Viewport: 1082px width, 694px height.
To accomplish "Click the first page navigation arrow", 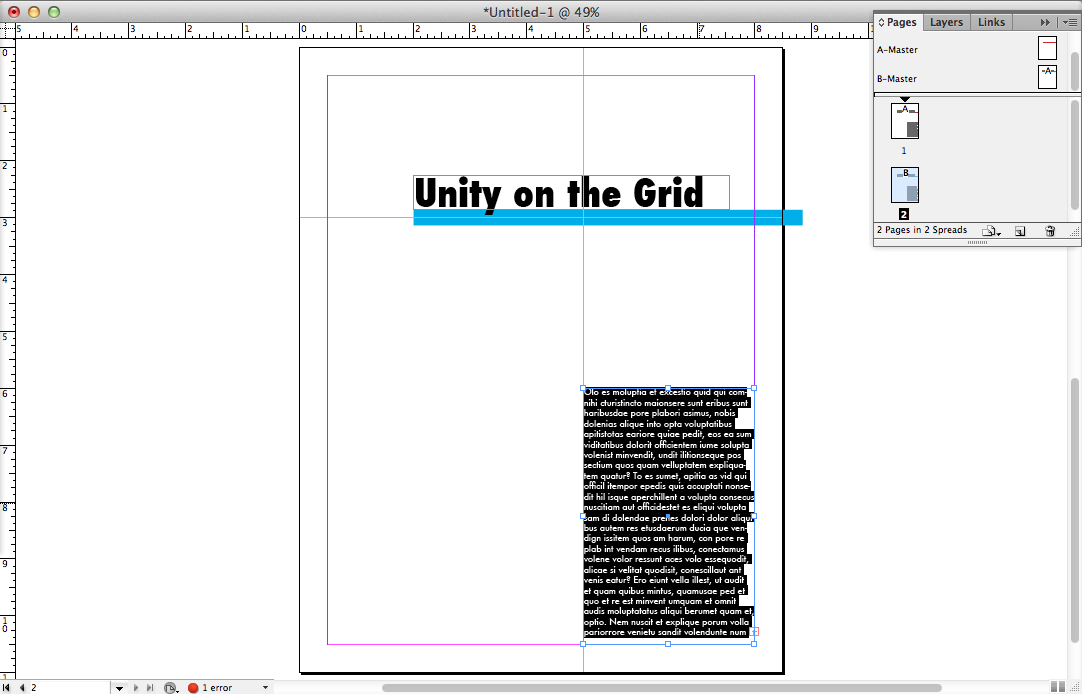I will [x=8, y=688].
